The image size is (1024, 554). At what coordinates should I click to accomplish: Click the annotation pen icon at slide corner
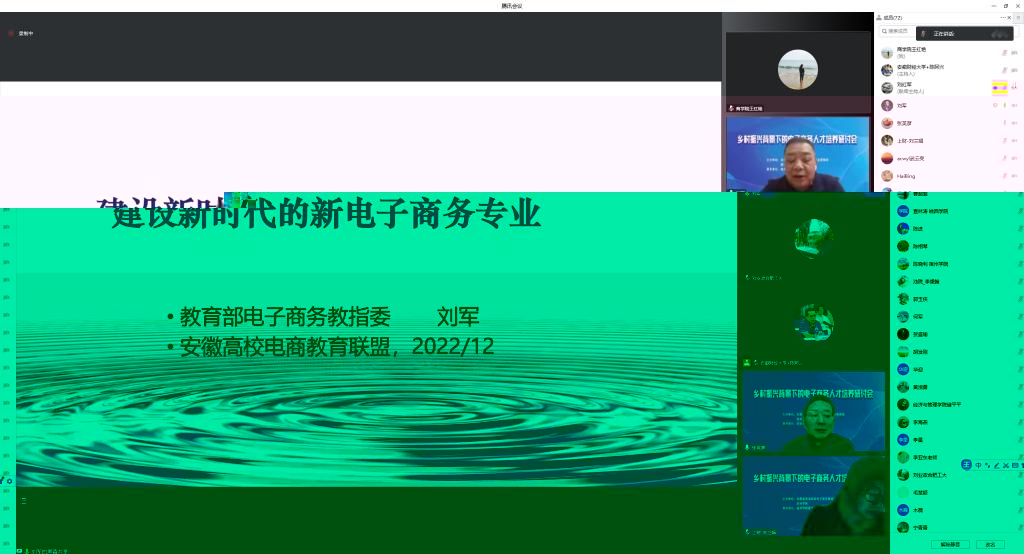(2, 481)
